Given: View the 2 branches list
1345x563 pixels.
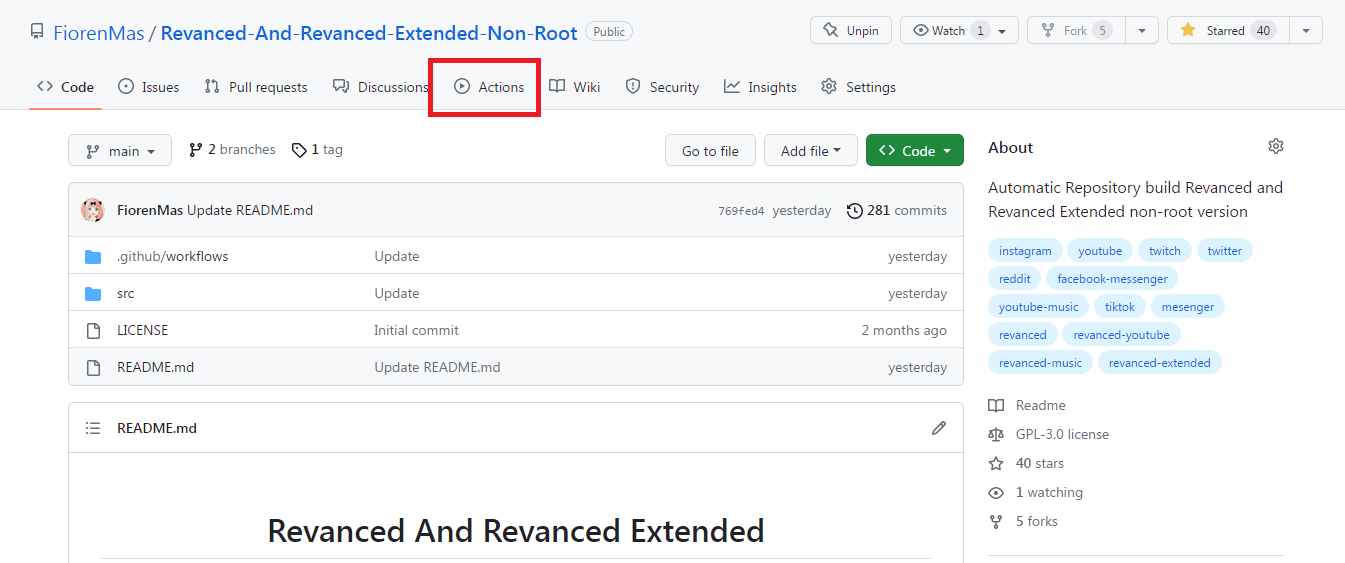Looking at the screenshot, I should pos(232,150).
